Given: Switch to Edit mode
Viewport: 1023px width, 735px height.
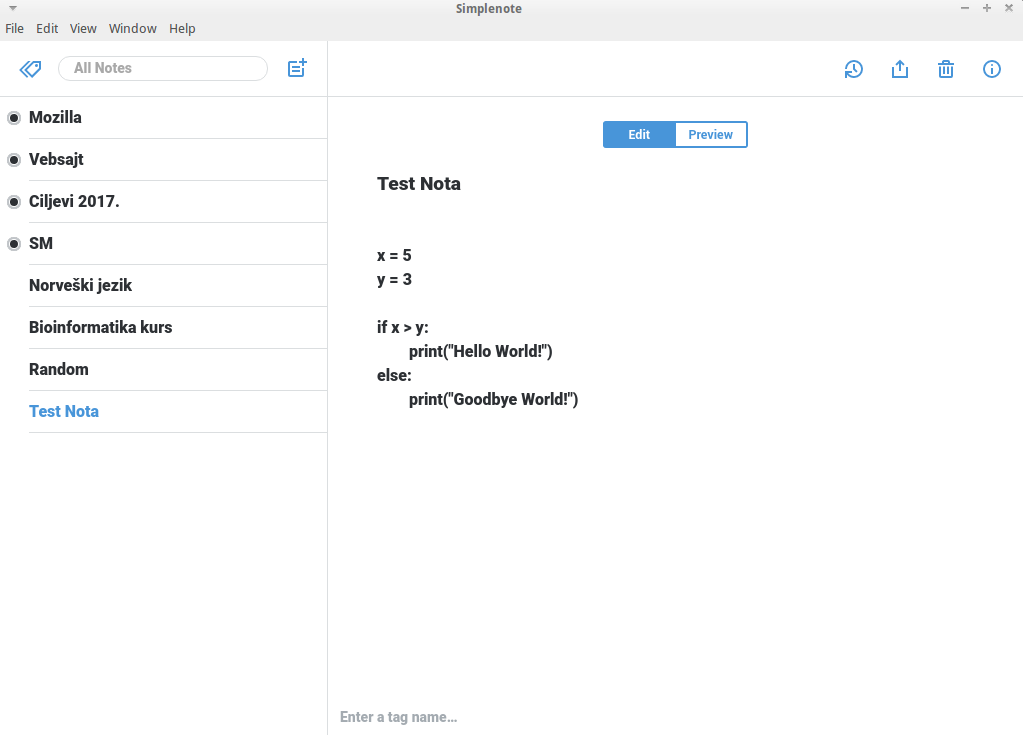Looking at the screenshot, I should click(639, 135).
